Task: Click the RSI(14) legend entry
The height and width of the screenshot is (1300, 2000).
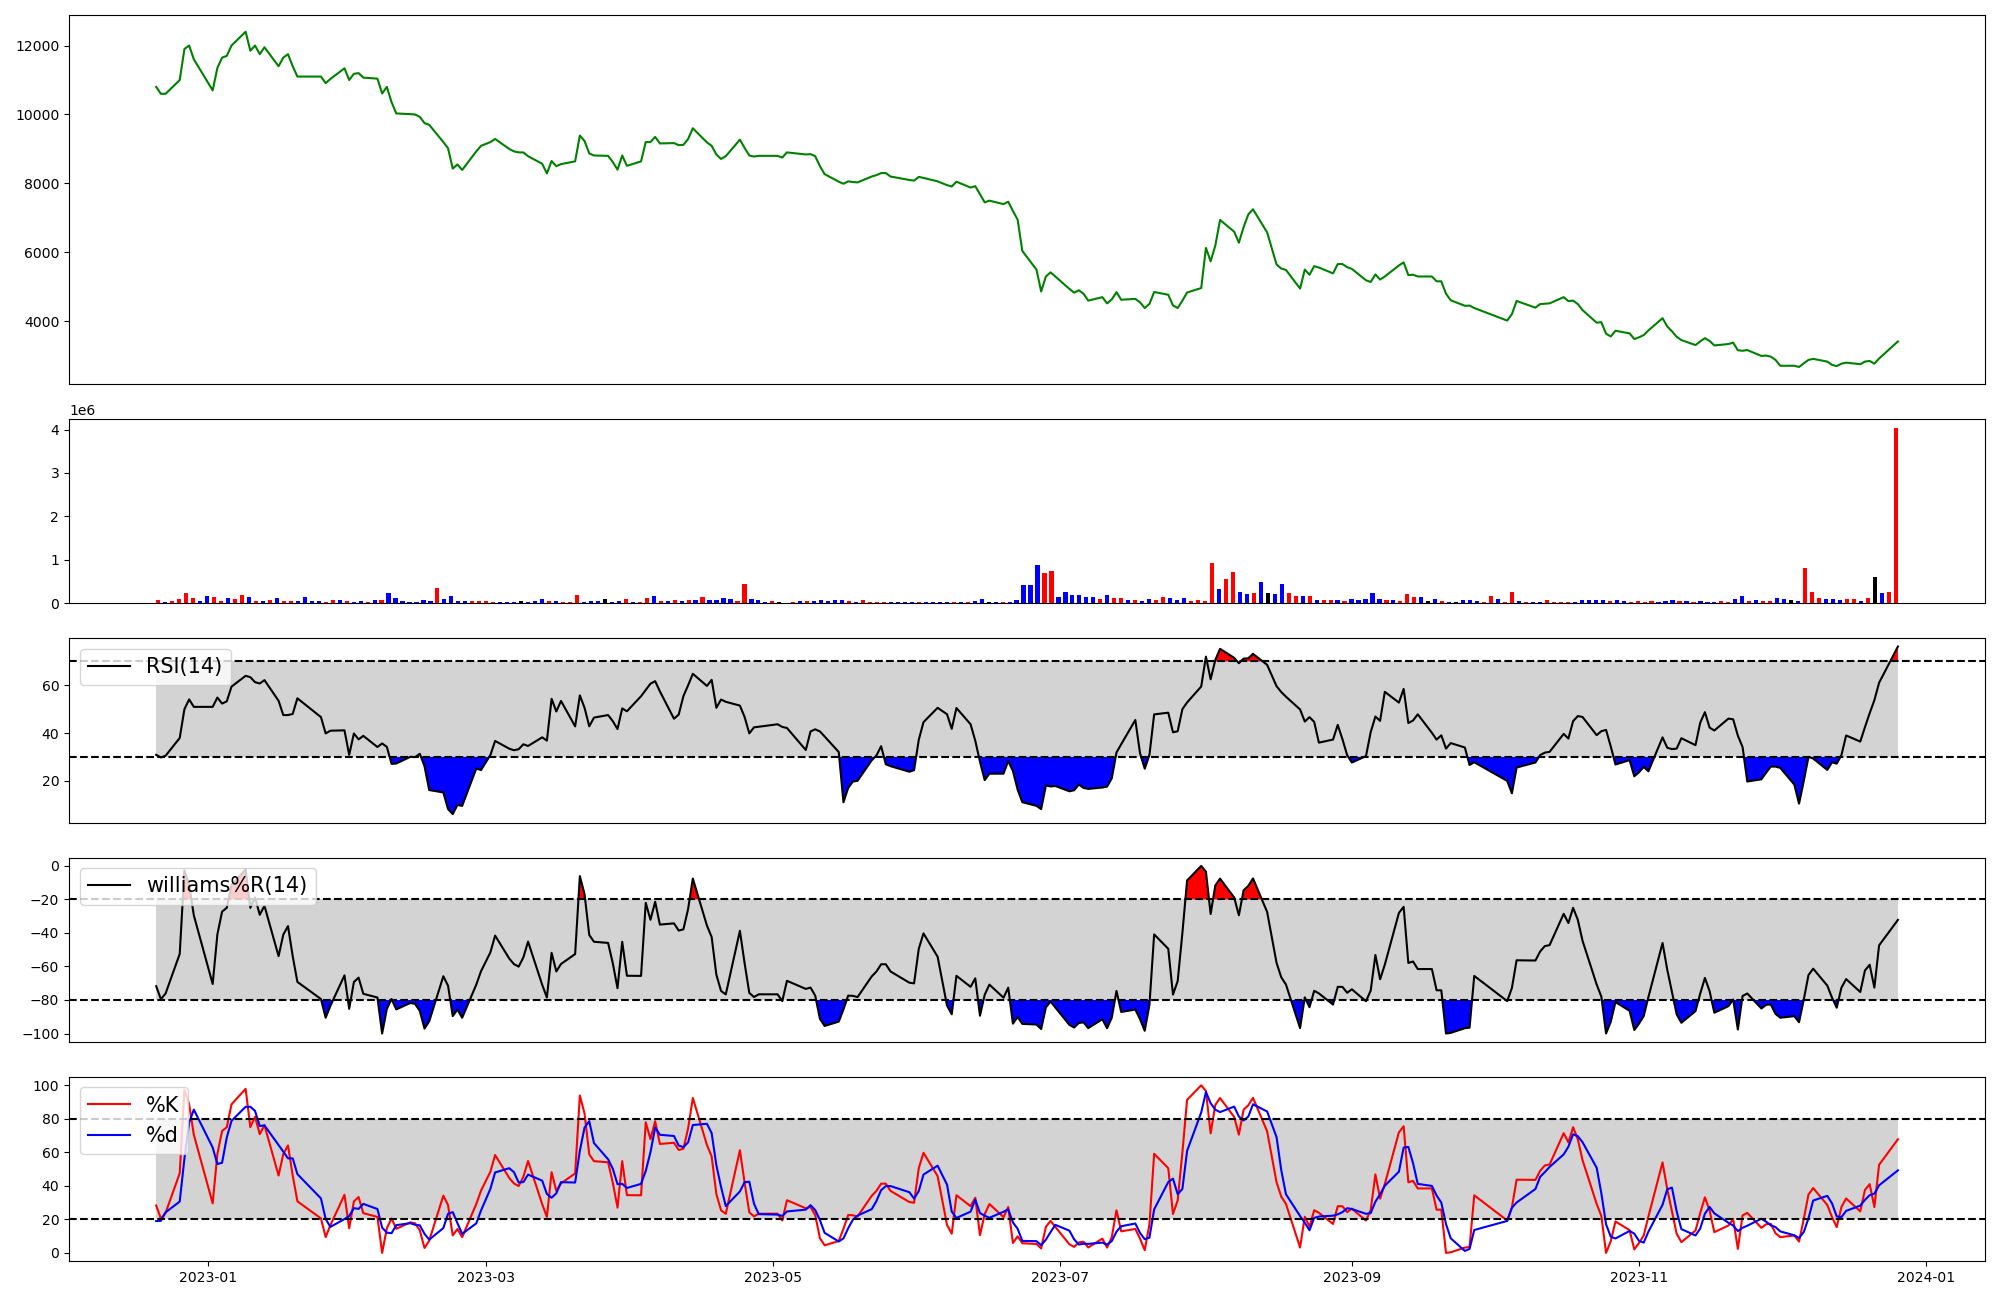Action: point(183,666)
